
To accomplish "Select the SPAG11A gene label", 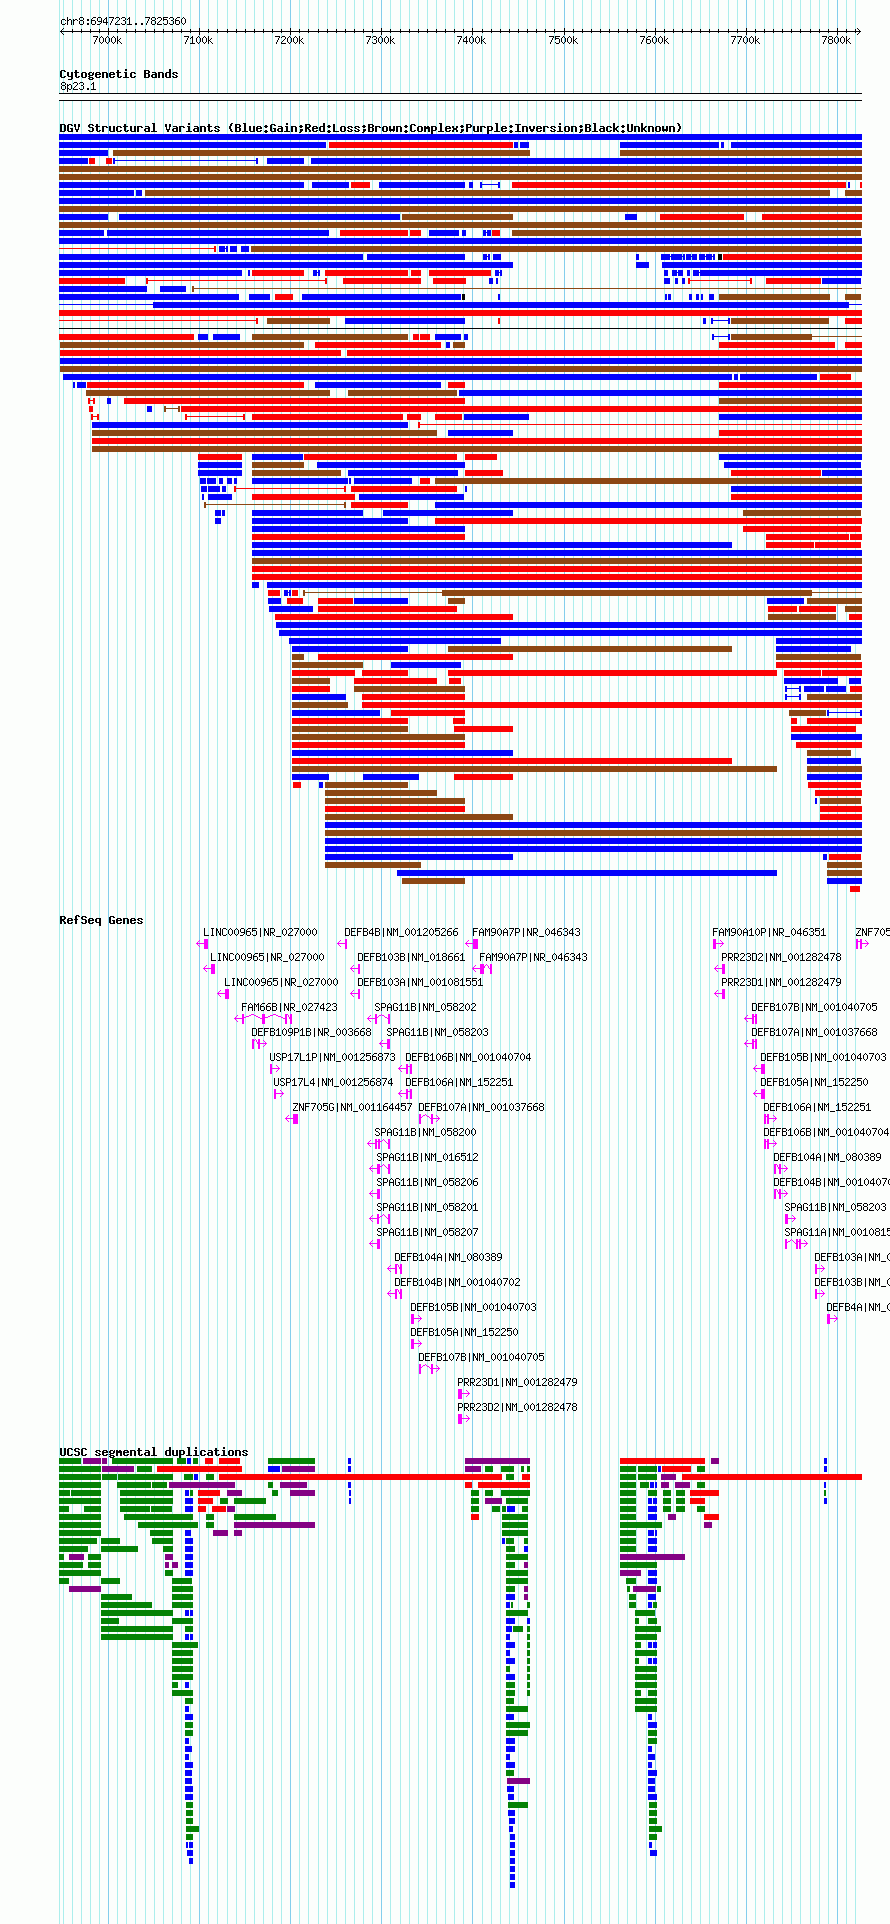I will [836, 1232].
